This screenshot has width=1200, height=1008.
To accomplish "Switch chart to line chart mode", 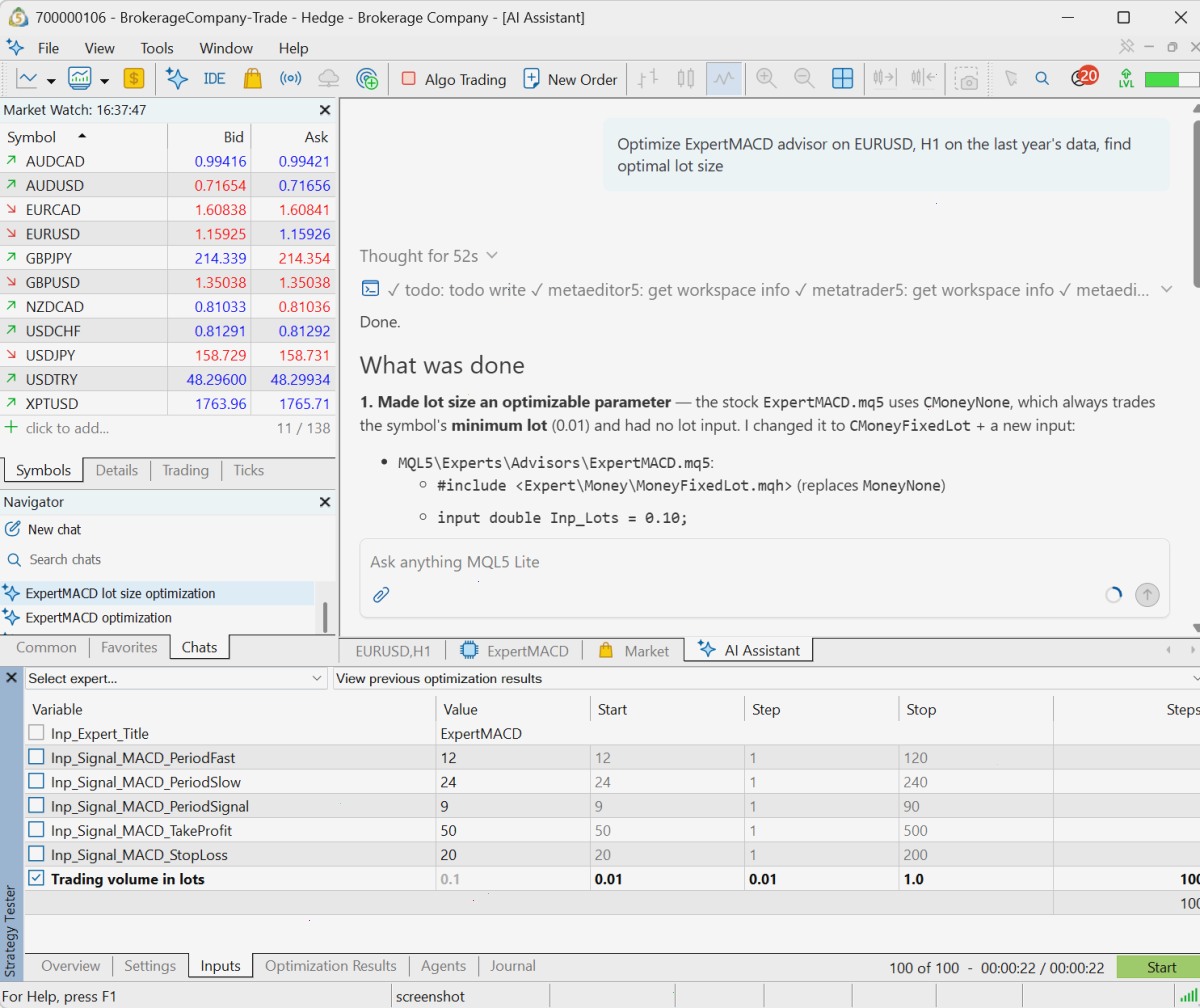I will click(x=724, y=79).
